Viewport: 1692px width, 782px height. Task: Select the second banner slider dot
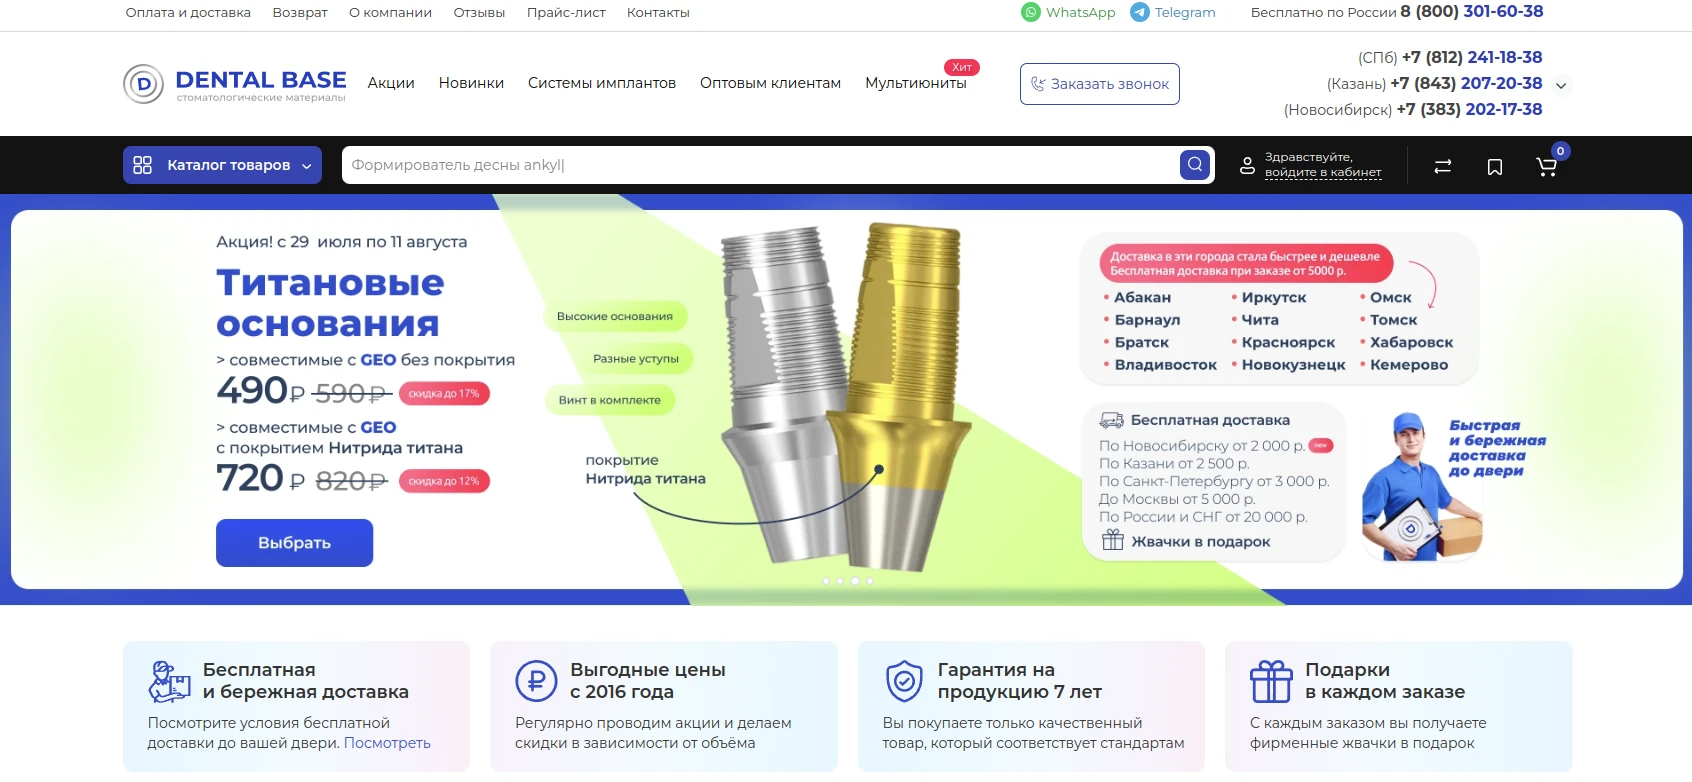840,580
